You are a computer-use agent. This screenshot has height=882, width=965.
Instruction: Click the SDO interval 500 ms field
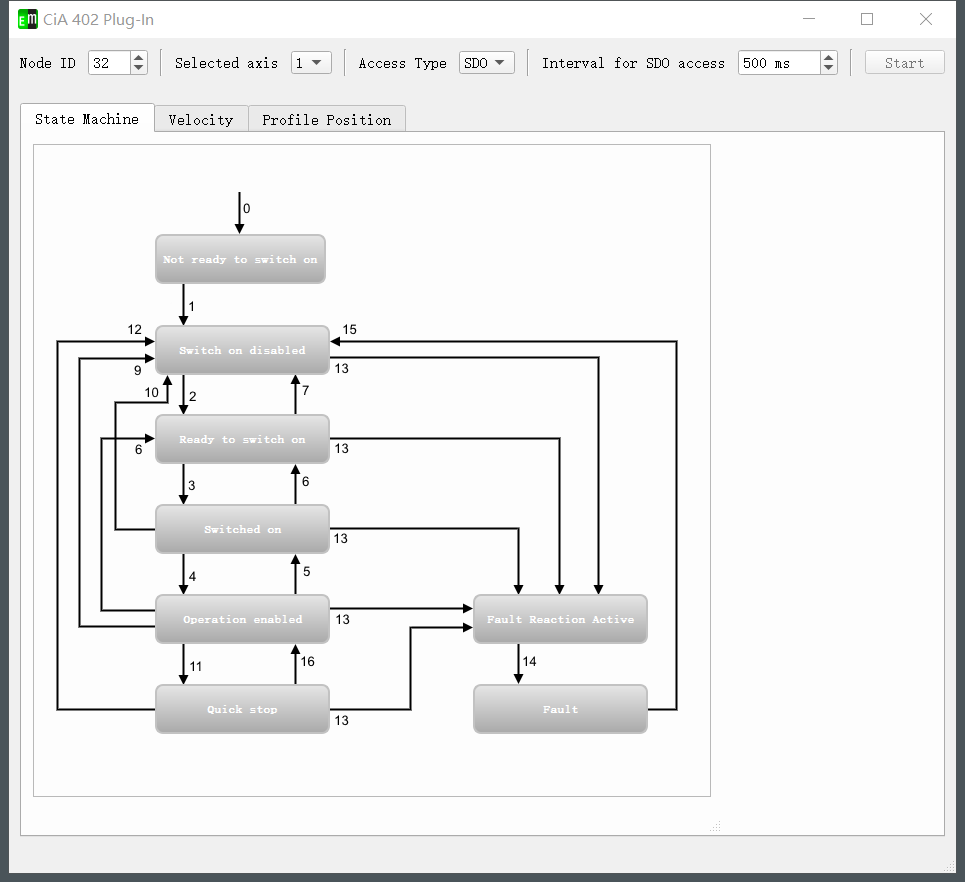(x=779, y=63)
